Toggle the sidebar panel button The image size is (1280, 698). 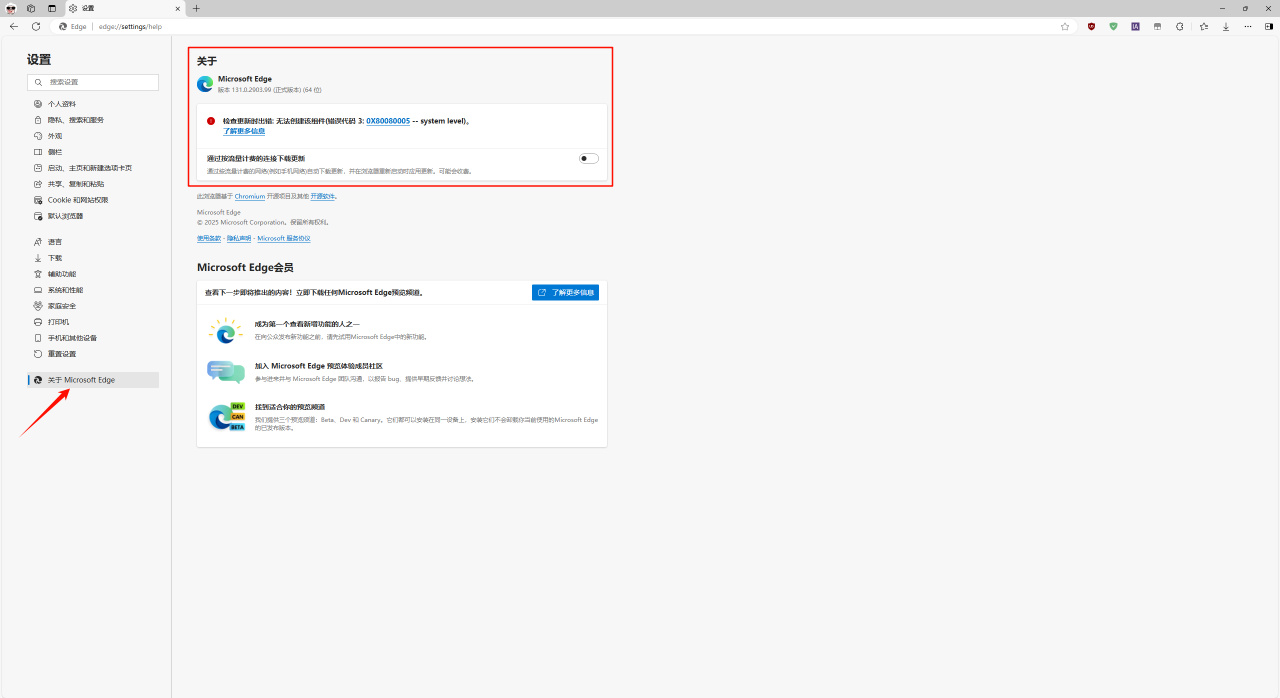coord(1269,26)
